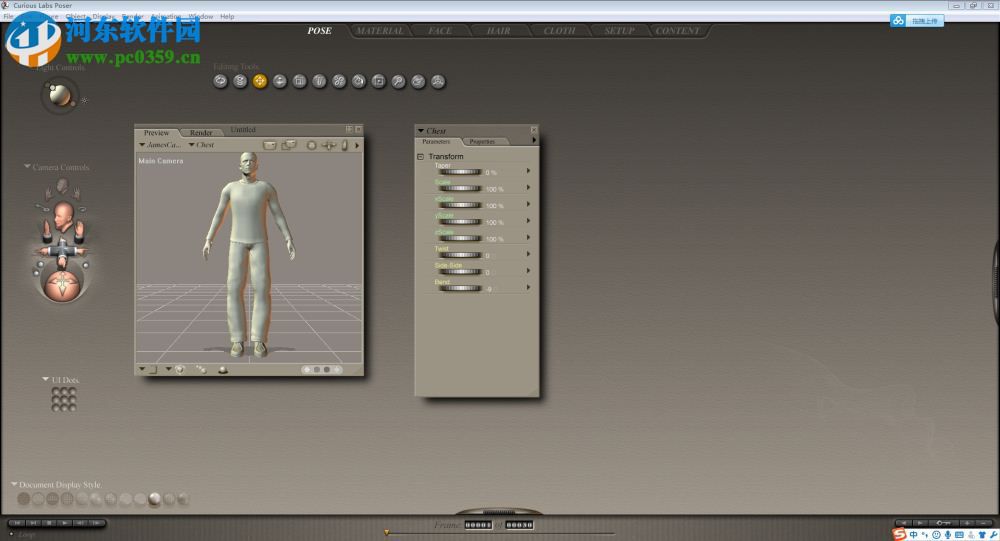The height and width of the screenshot is (541, 1000).
Task: Click the highlighted Translate/Pull tool
Action: [260, 81]
